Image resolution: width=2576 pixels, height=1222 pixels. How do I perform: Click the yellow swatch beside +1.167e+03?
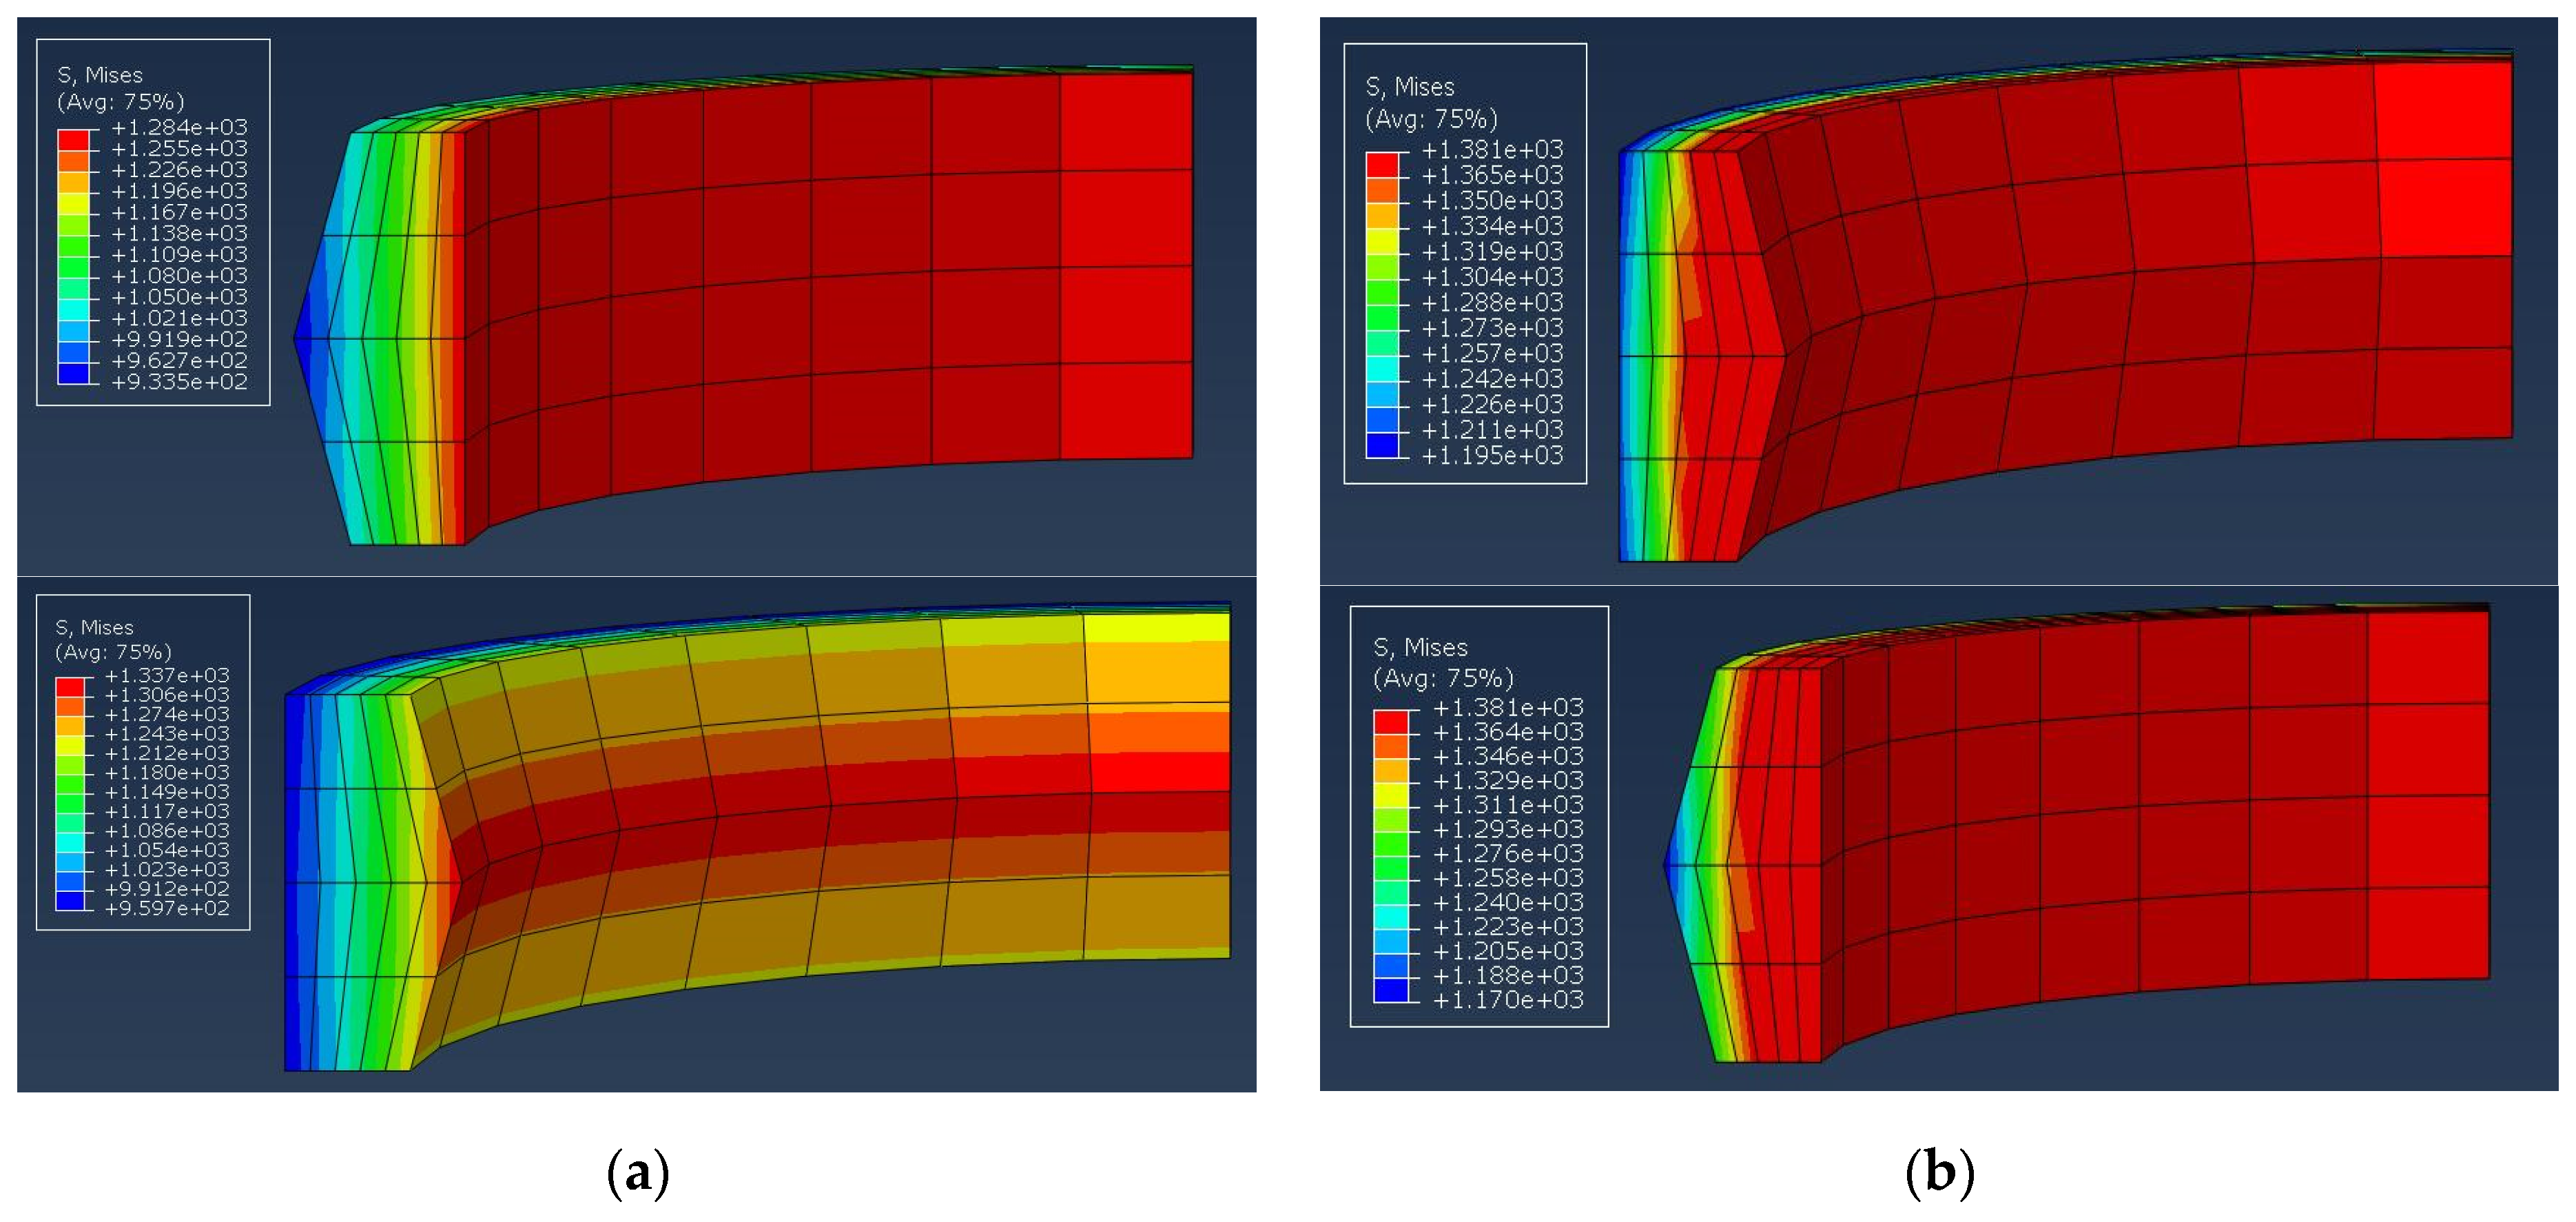[72, 205]
